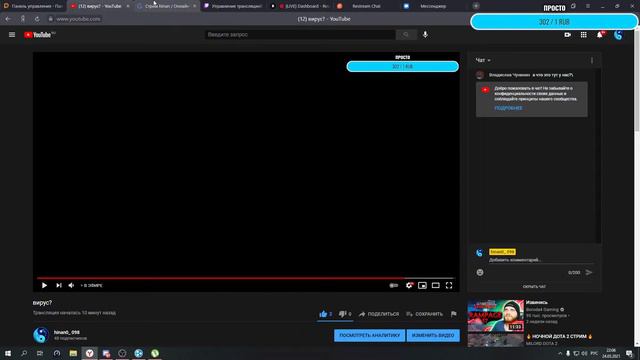Open the Create video camera icon
Image resolution: width=640 pixels, height=360 pixels.
click(567, 35)
